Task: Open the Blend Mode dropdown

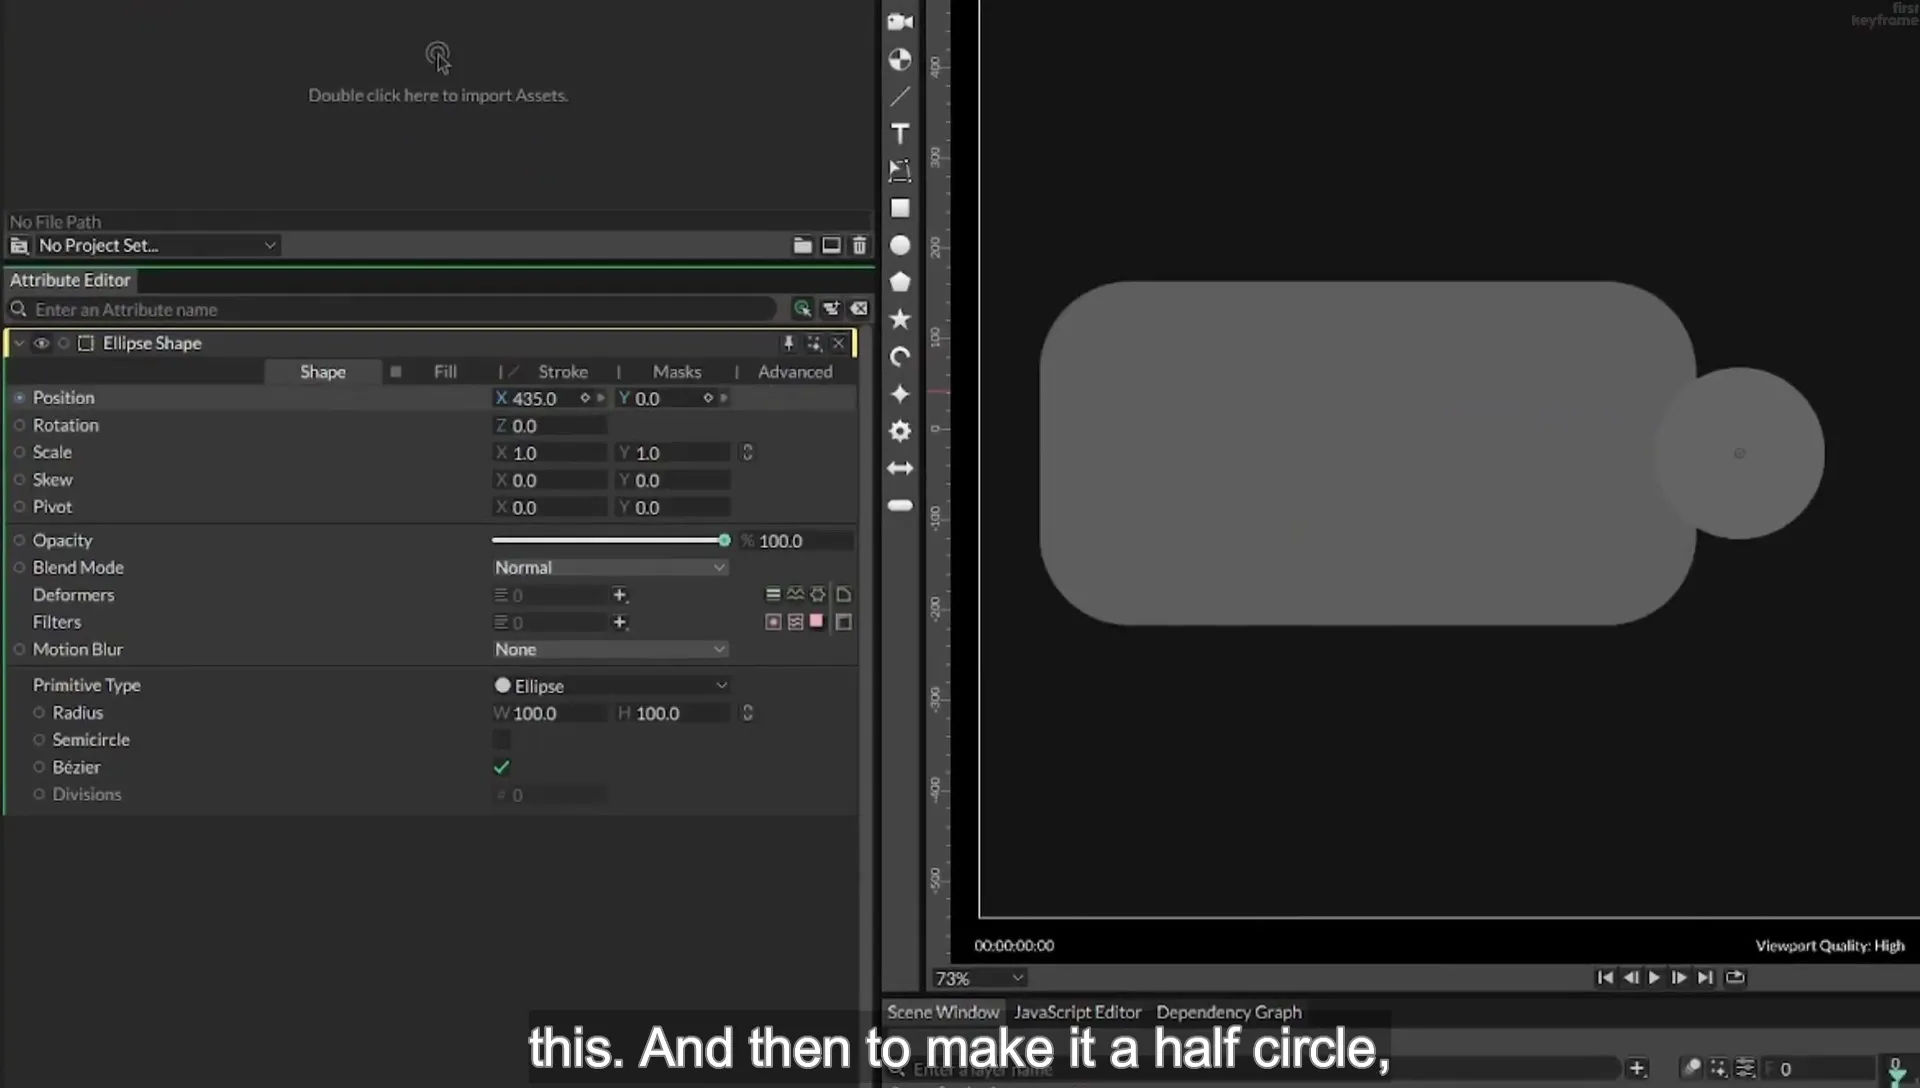Action: (610, 567)
